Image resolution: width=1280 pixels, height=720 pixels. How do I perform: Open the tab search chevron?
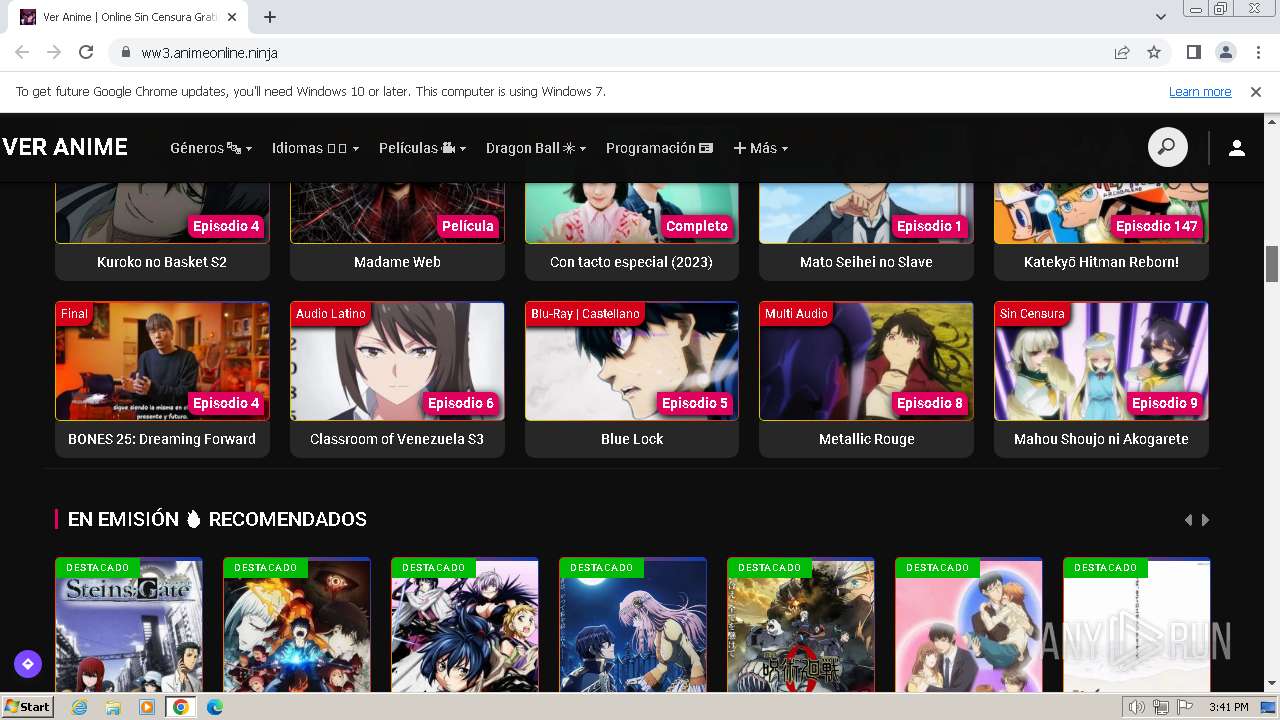click(1161, 17)
